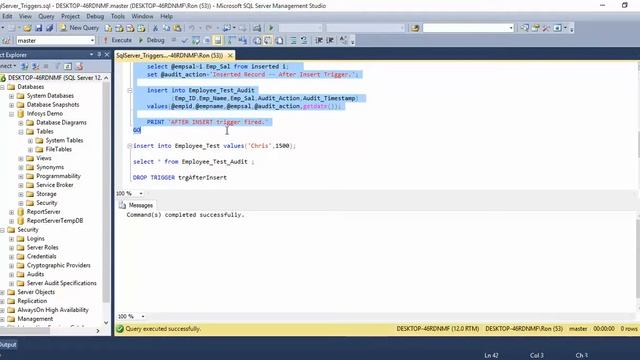Open the Project menu
The image size is (640, 360).
point(70,16)
